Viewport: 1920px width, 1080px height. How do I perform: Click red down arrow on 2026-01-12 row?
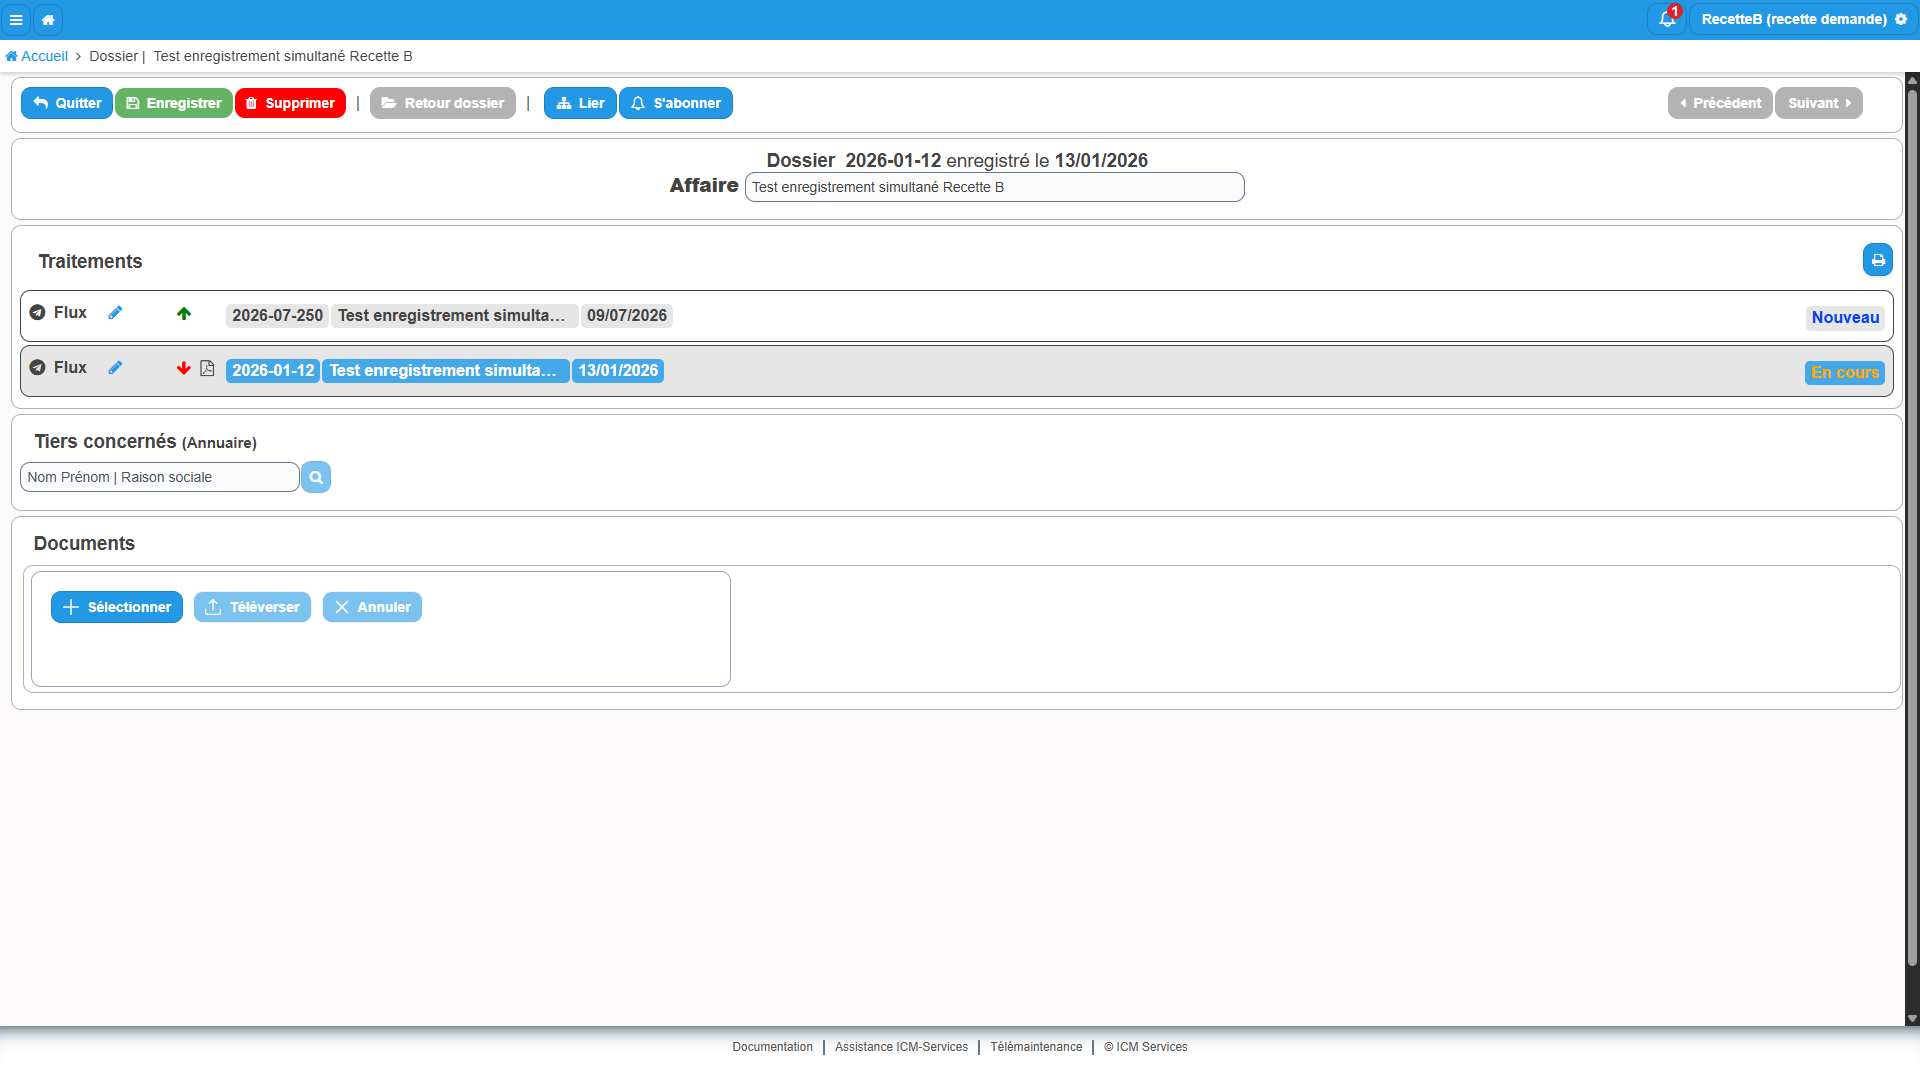pos(184,369)
